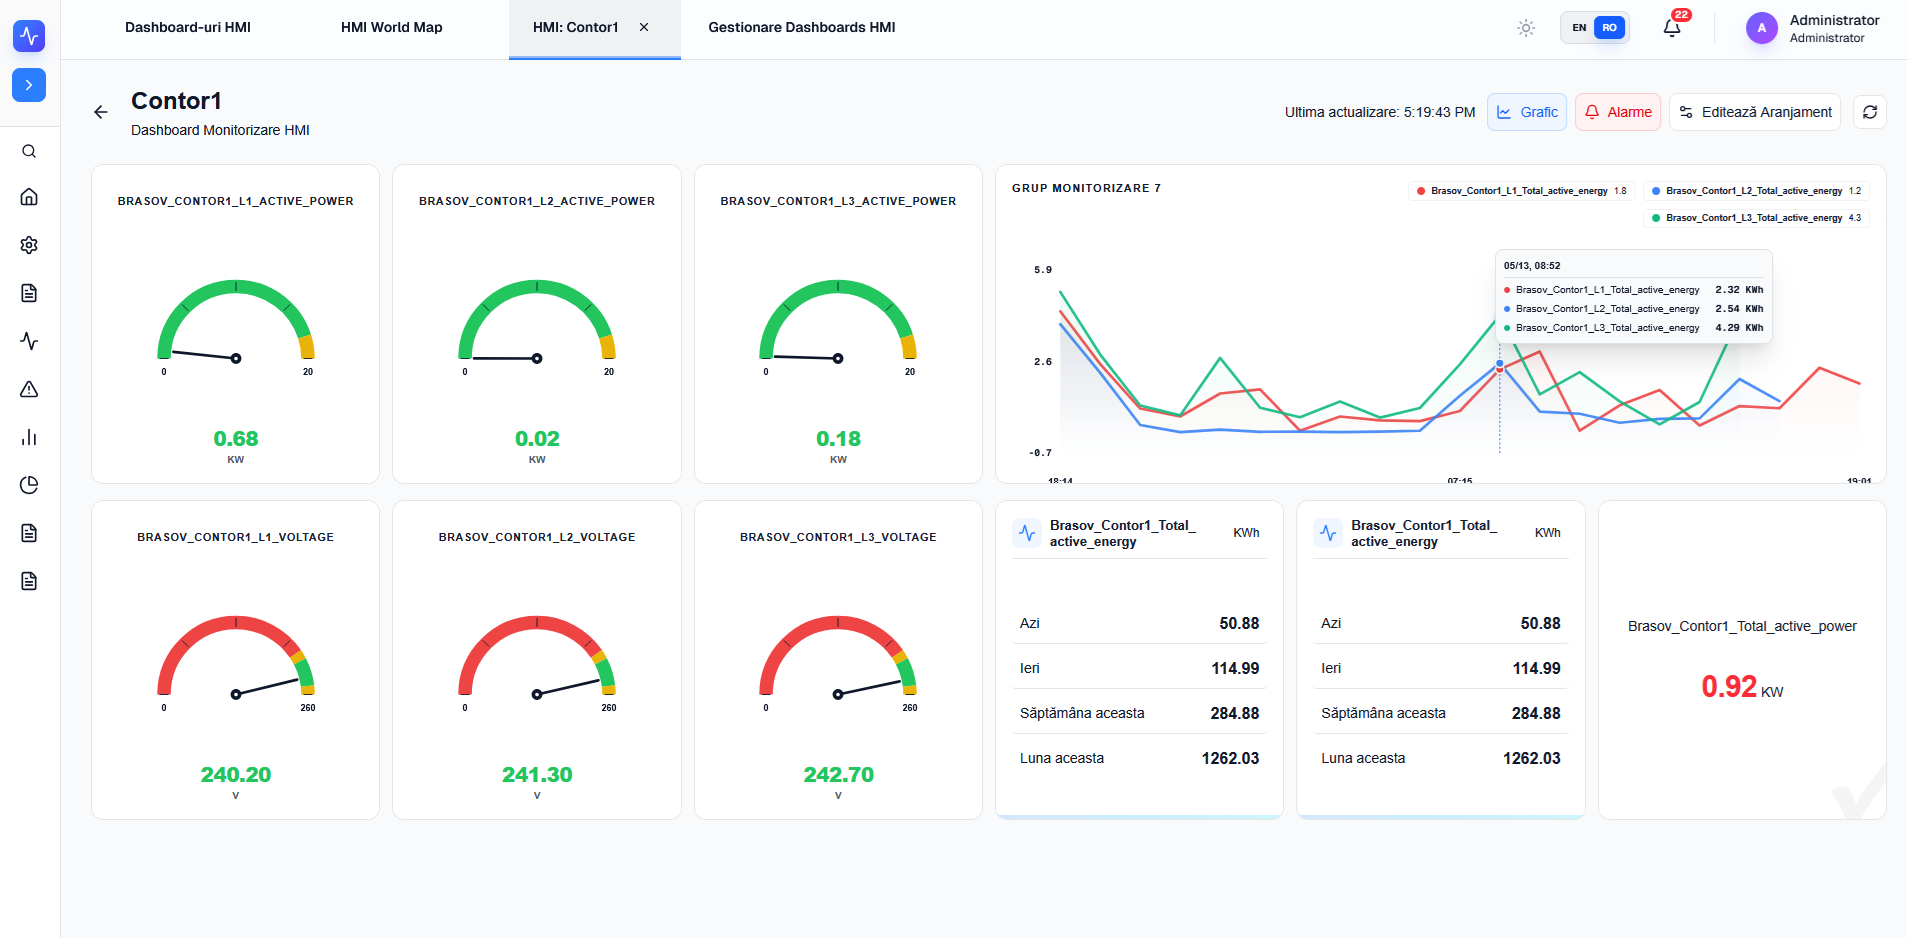
Task: Toggle the L2_Total_active_energy legend series
Action: (x=1756, y=191)
